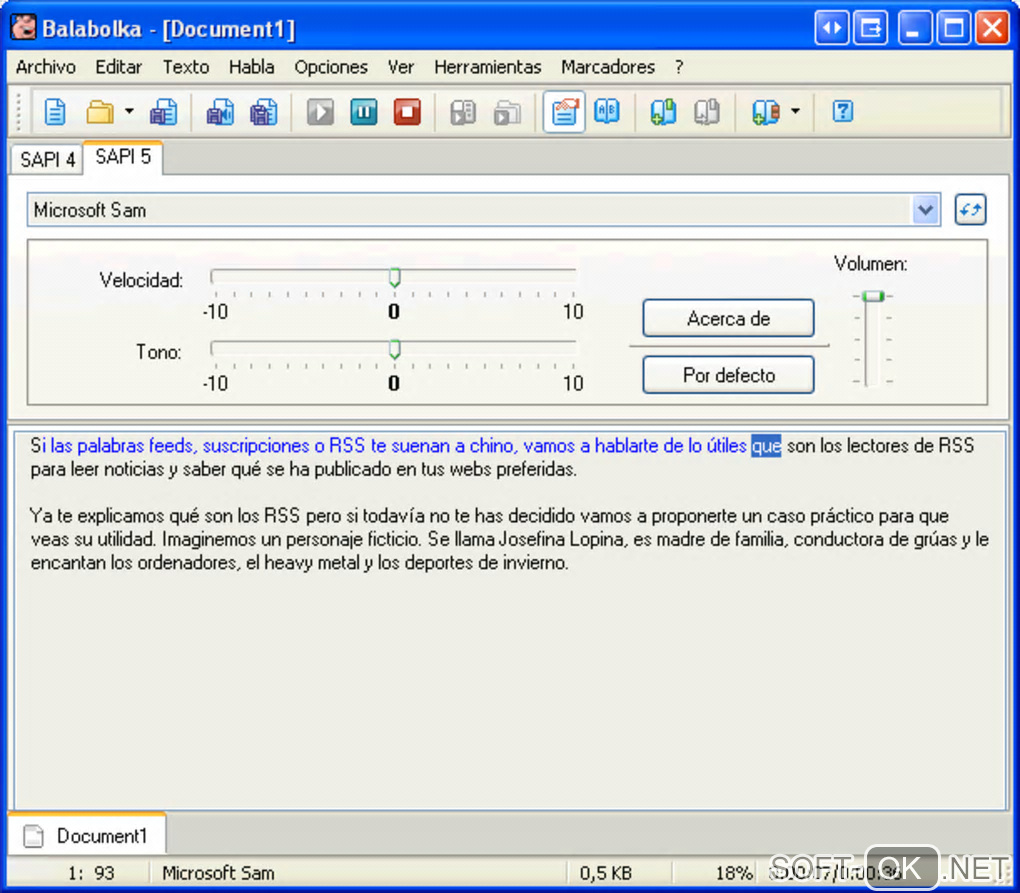The width and height of the screenshot is (1020, 893).
Task: Click the save document icon
Action: tap(163, 113)
